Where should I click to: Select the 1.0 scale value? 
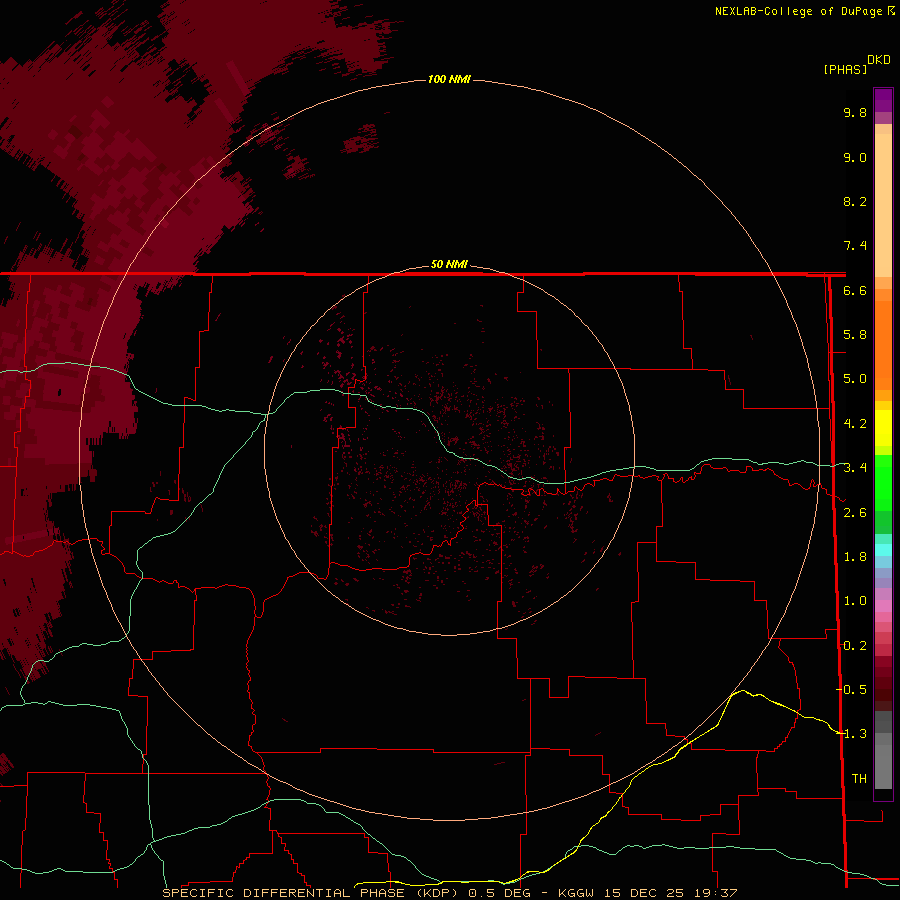pos(855,601)
